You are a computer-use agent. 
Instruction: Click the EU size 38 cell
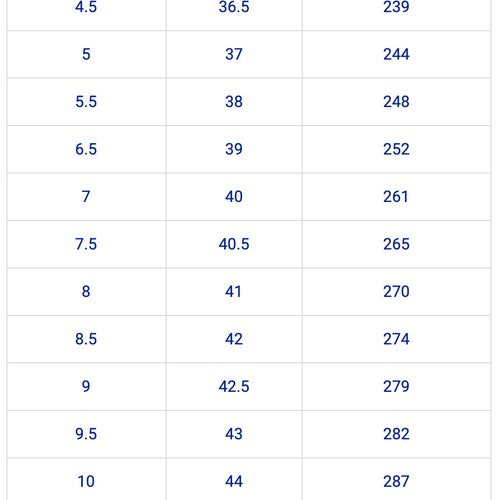pyautogui.click(x=234, y=102)
